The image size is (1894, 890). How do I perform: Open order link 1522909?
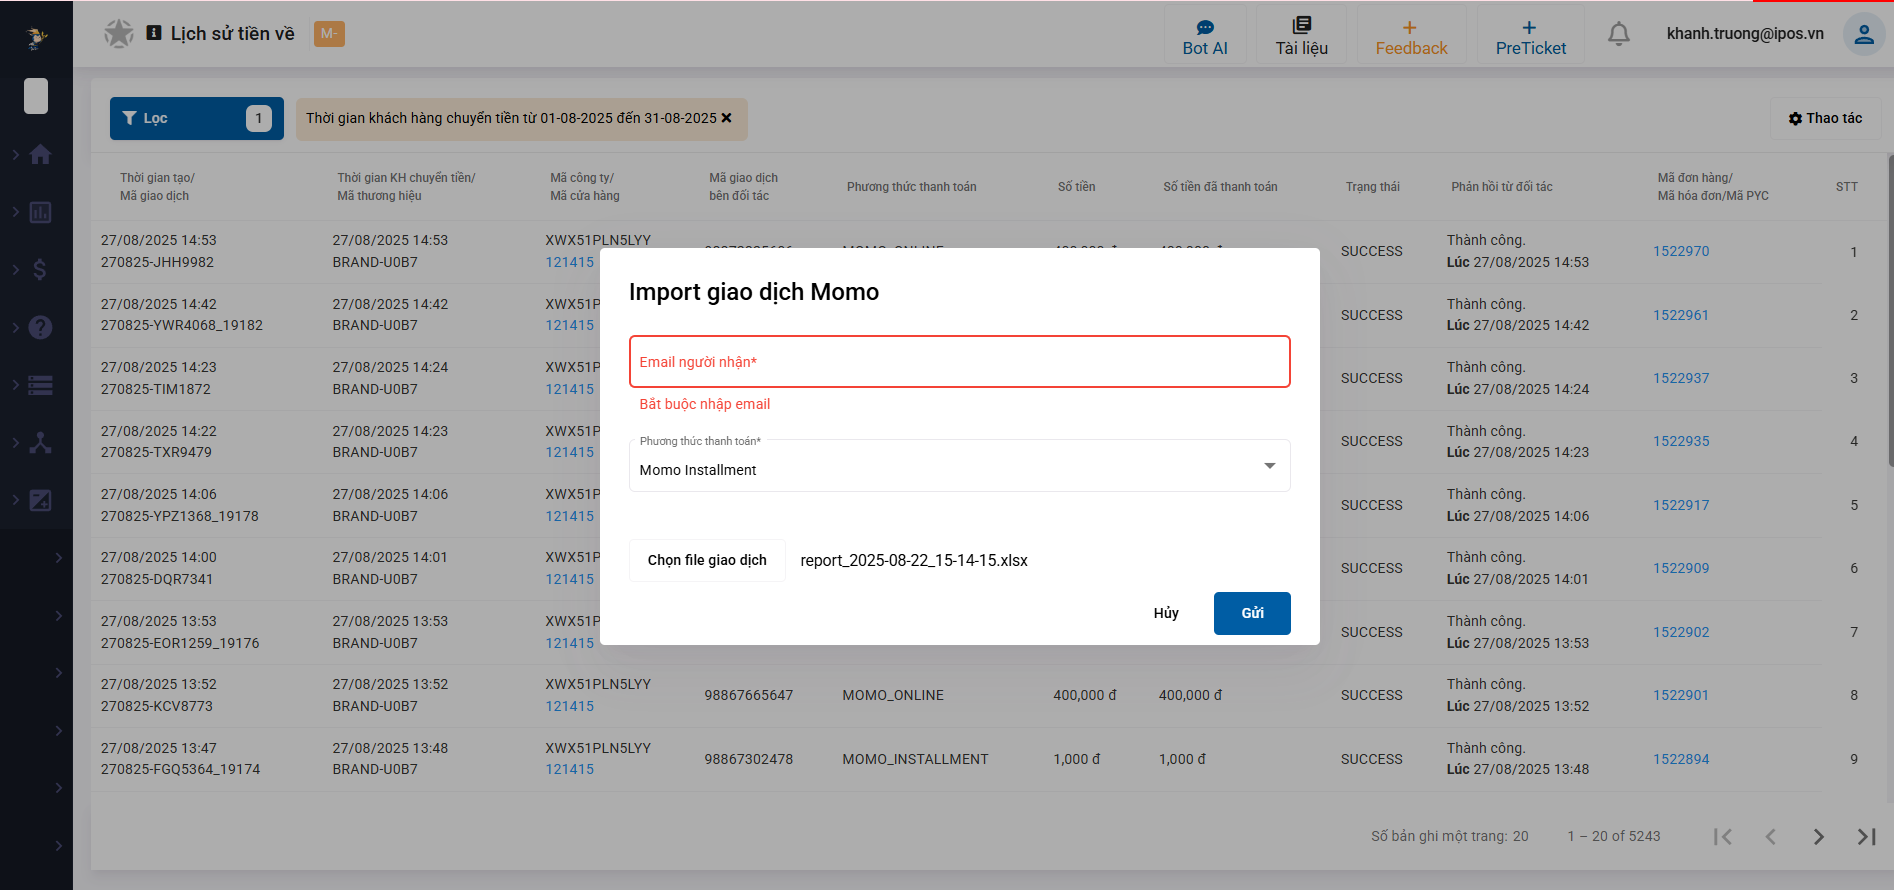click(x=1681, y=568)
